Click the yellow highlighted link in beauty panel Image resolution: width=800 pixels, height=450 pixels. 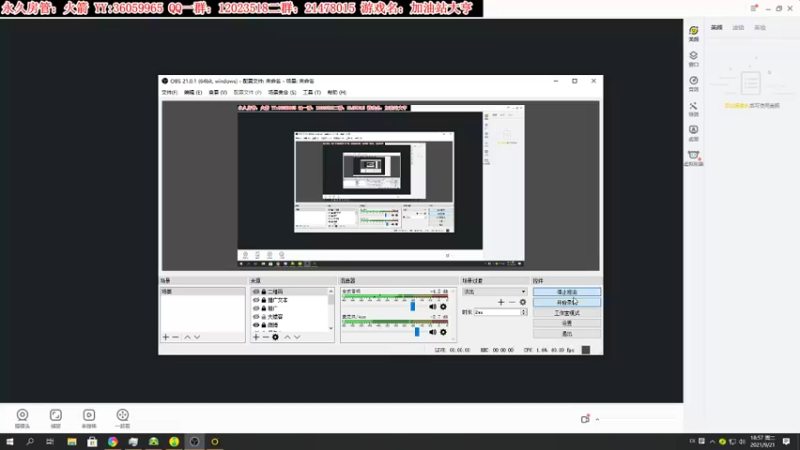[737, 106]
